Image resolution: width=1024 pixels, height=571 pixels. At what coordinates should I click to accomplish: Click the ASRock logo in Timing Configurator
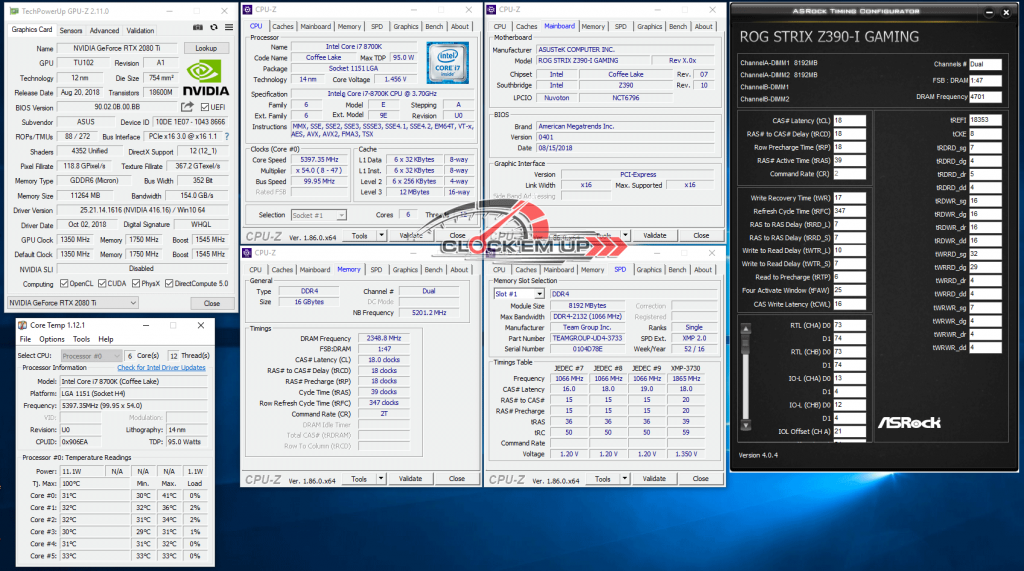pos(908,422)
